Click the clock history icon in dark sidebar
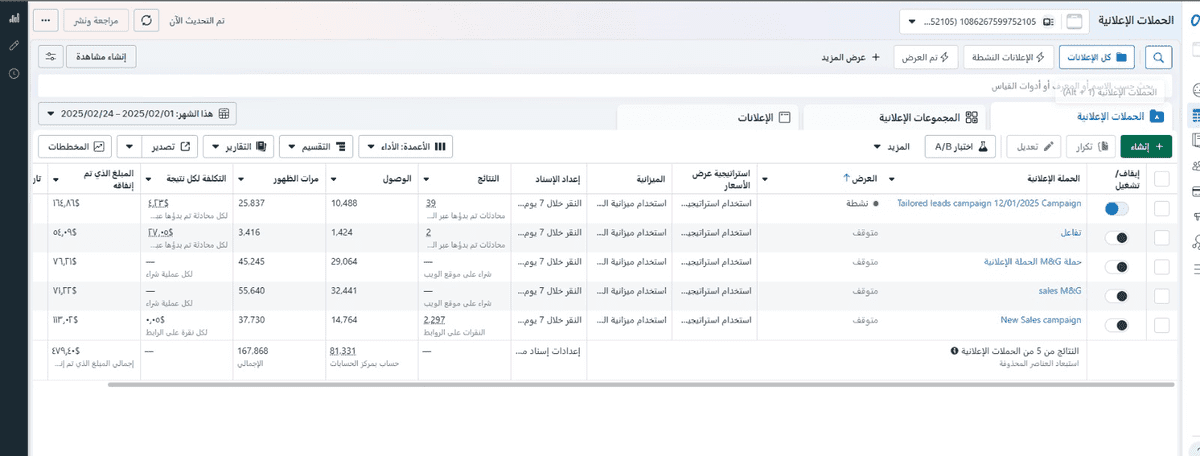The height and width of the screenshot is (456, 1200). [14, 73]
